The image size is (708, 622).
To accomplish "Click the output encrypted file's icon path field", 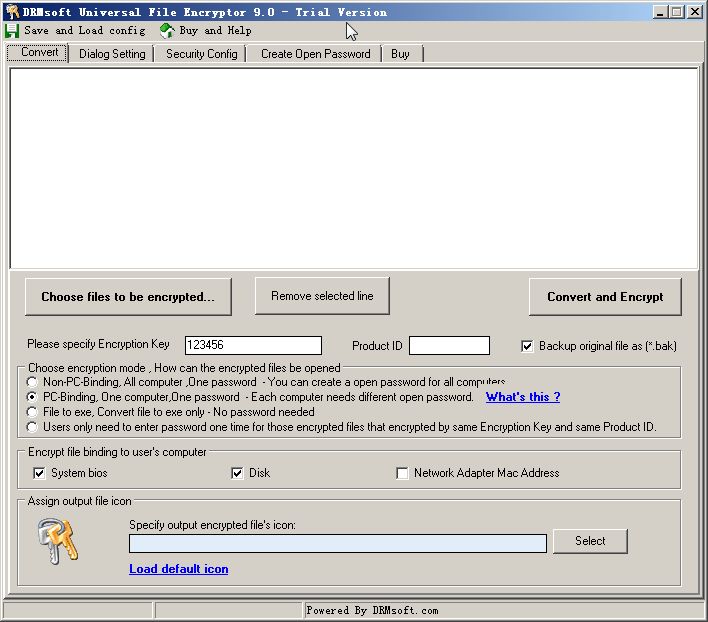I will click(x=338, y=543).
